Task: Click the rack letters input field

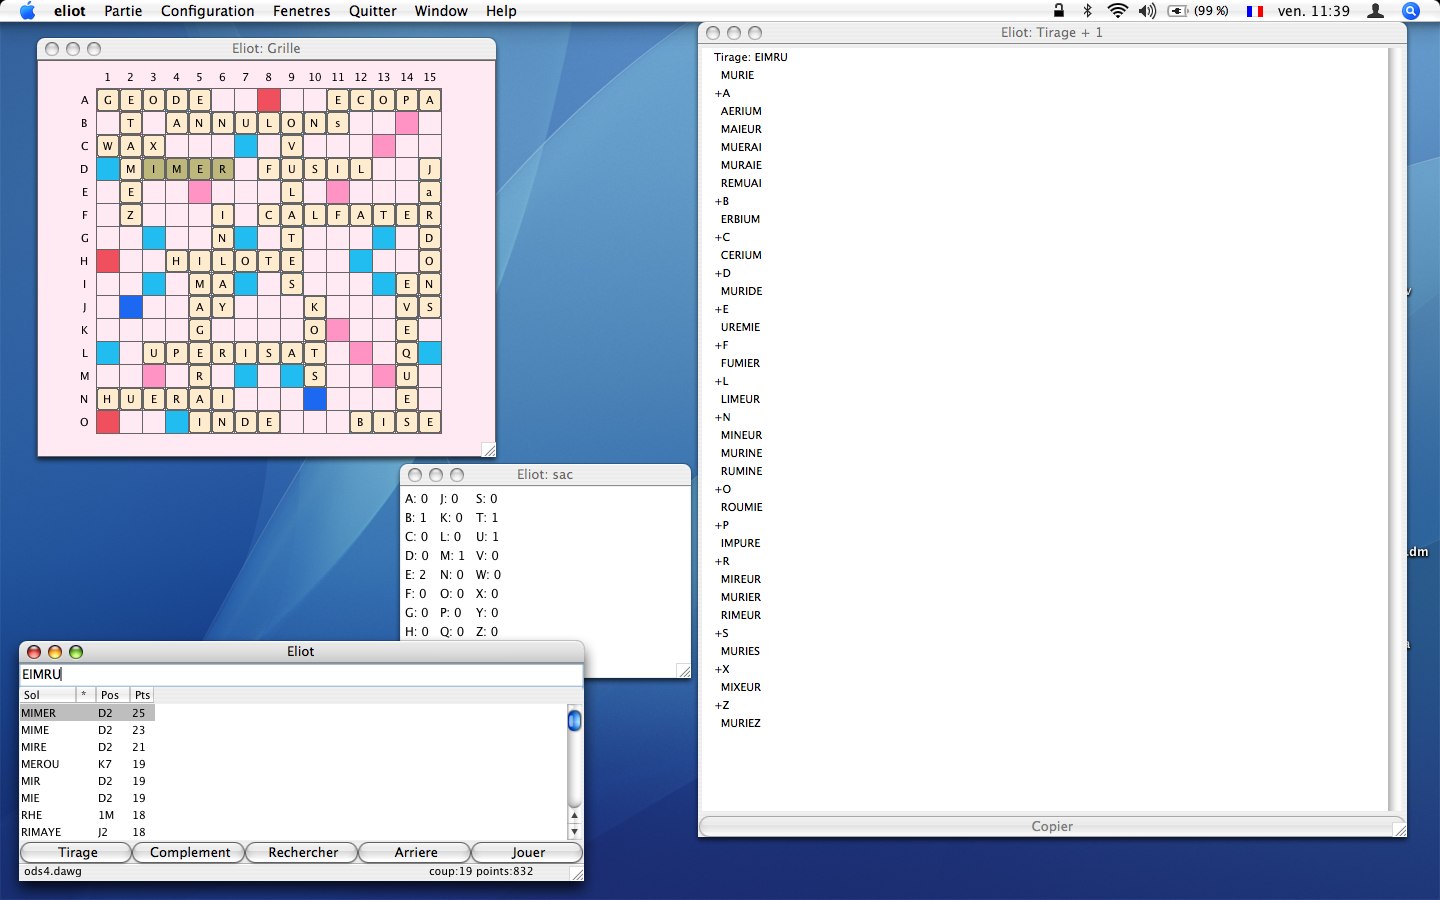Action: coord(300,674)
